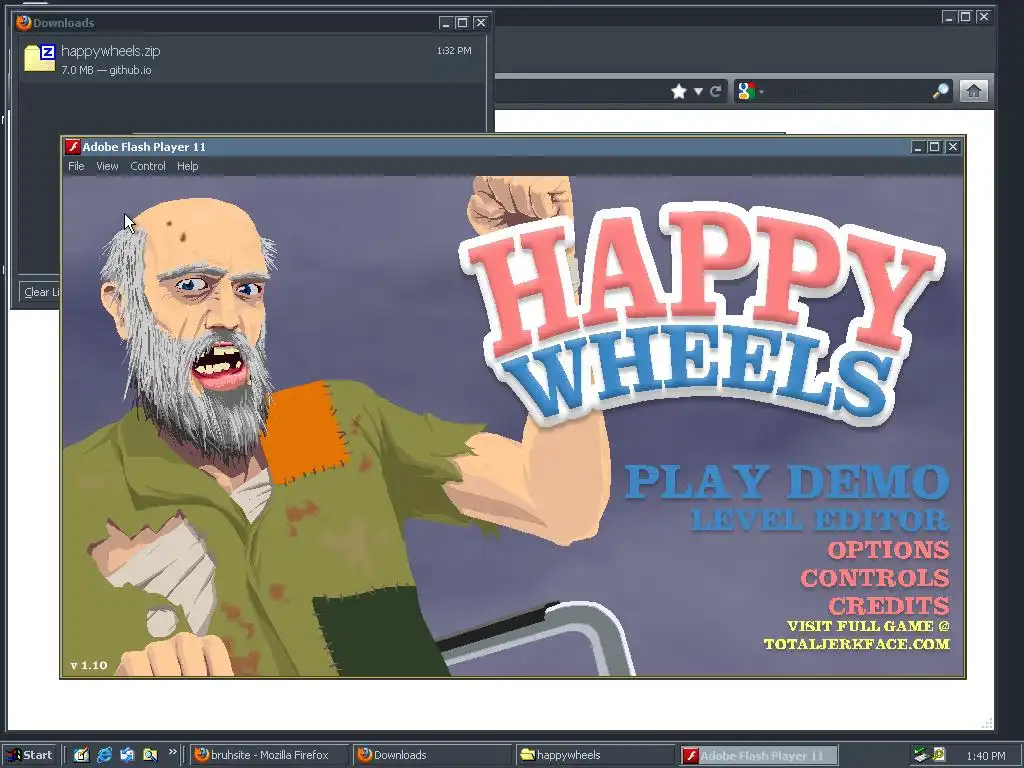Click the magnifying glass search icon

940,91
